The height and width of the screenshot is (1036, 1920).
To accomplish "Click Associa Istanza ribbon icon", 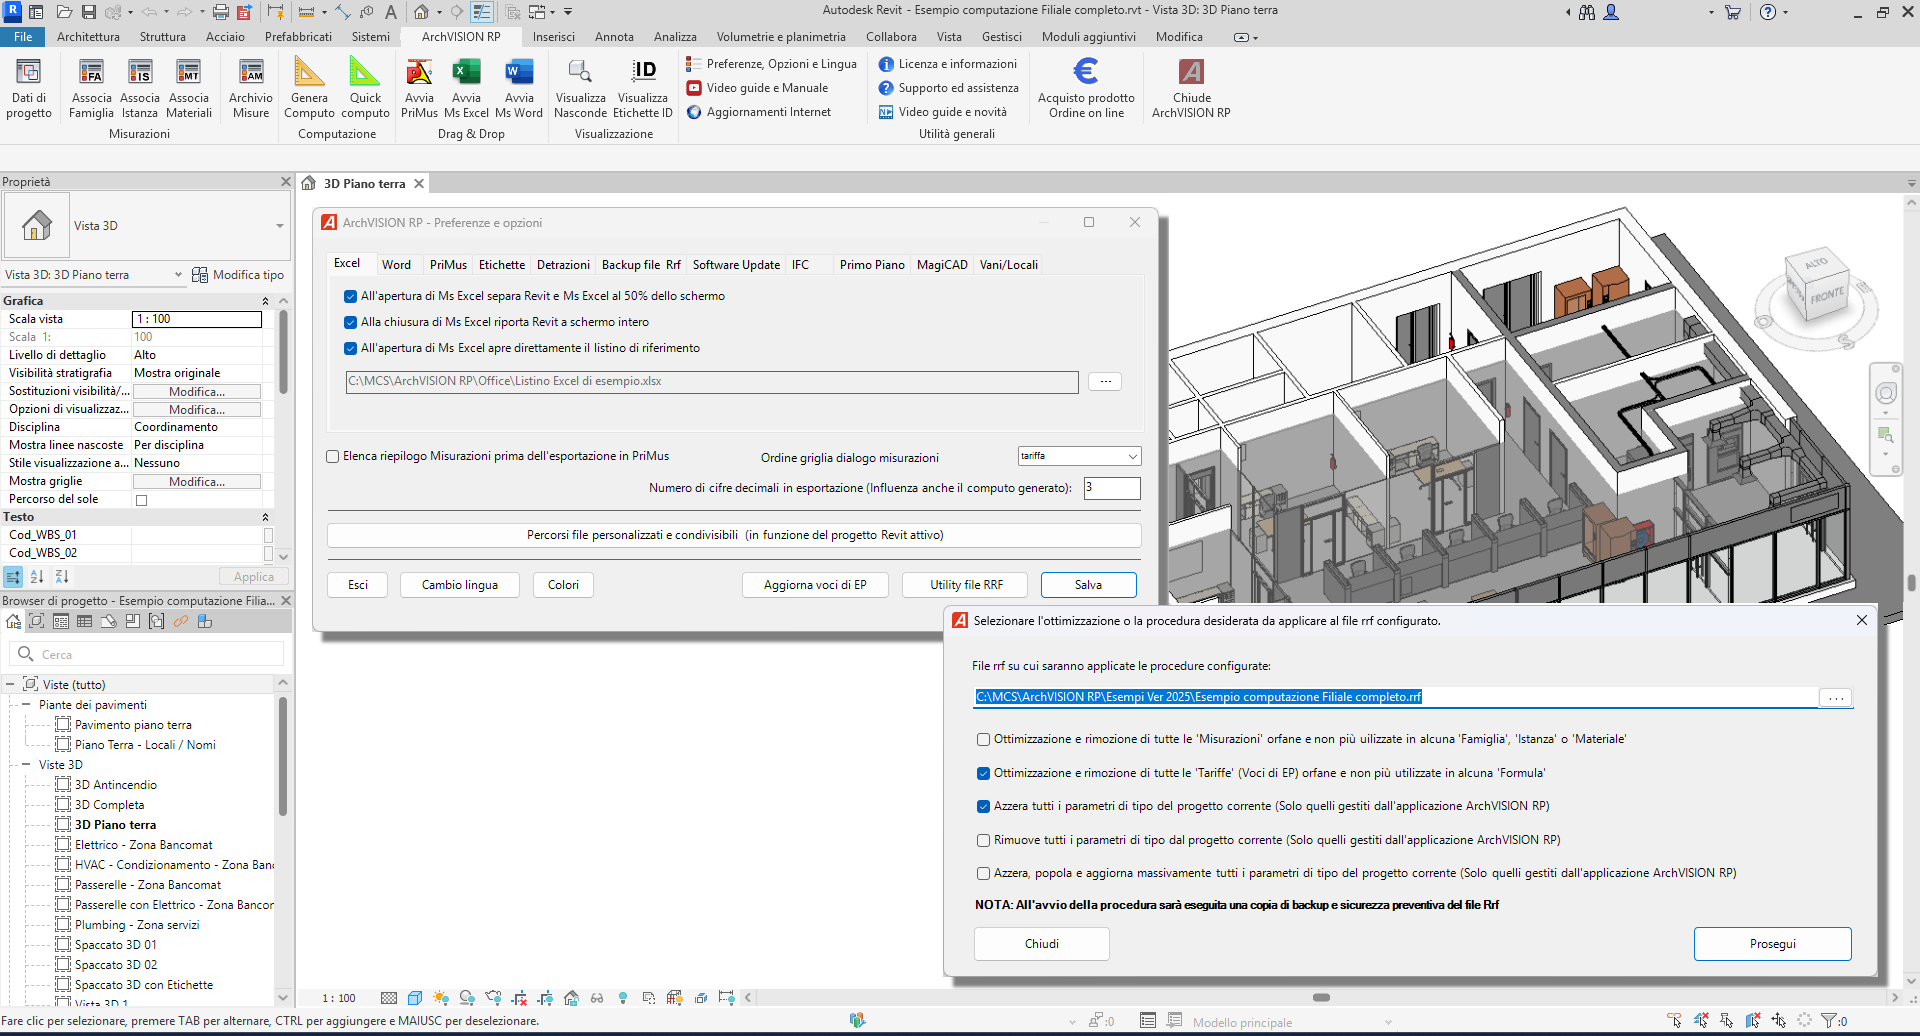I will point(140,88).
